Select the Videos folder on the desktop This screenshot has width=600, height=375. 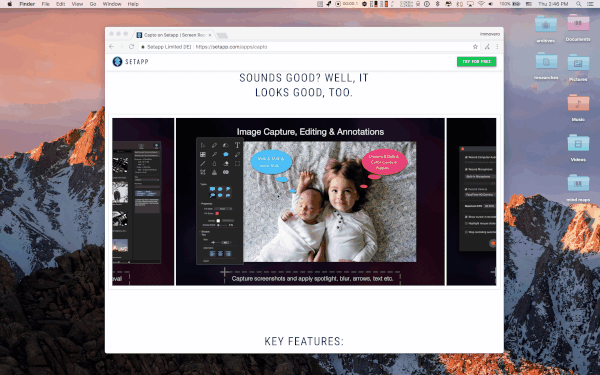pos(578,148)
